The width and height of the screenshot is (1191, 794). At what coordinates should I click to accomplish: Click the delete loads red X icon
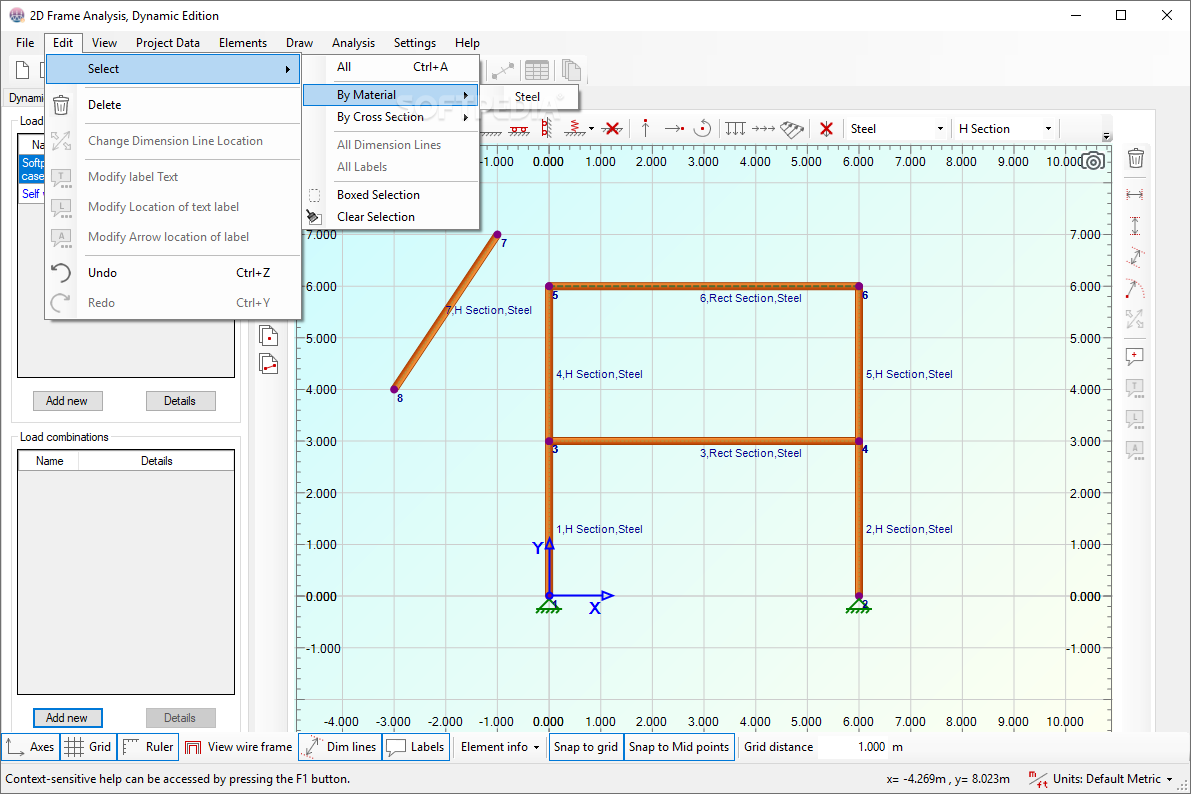click(x=826, y=128)
